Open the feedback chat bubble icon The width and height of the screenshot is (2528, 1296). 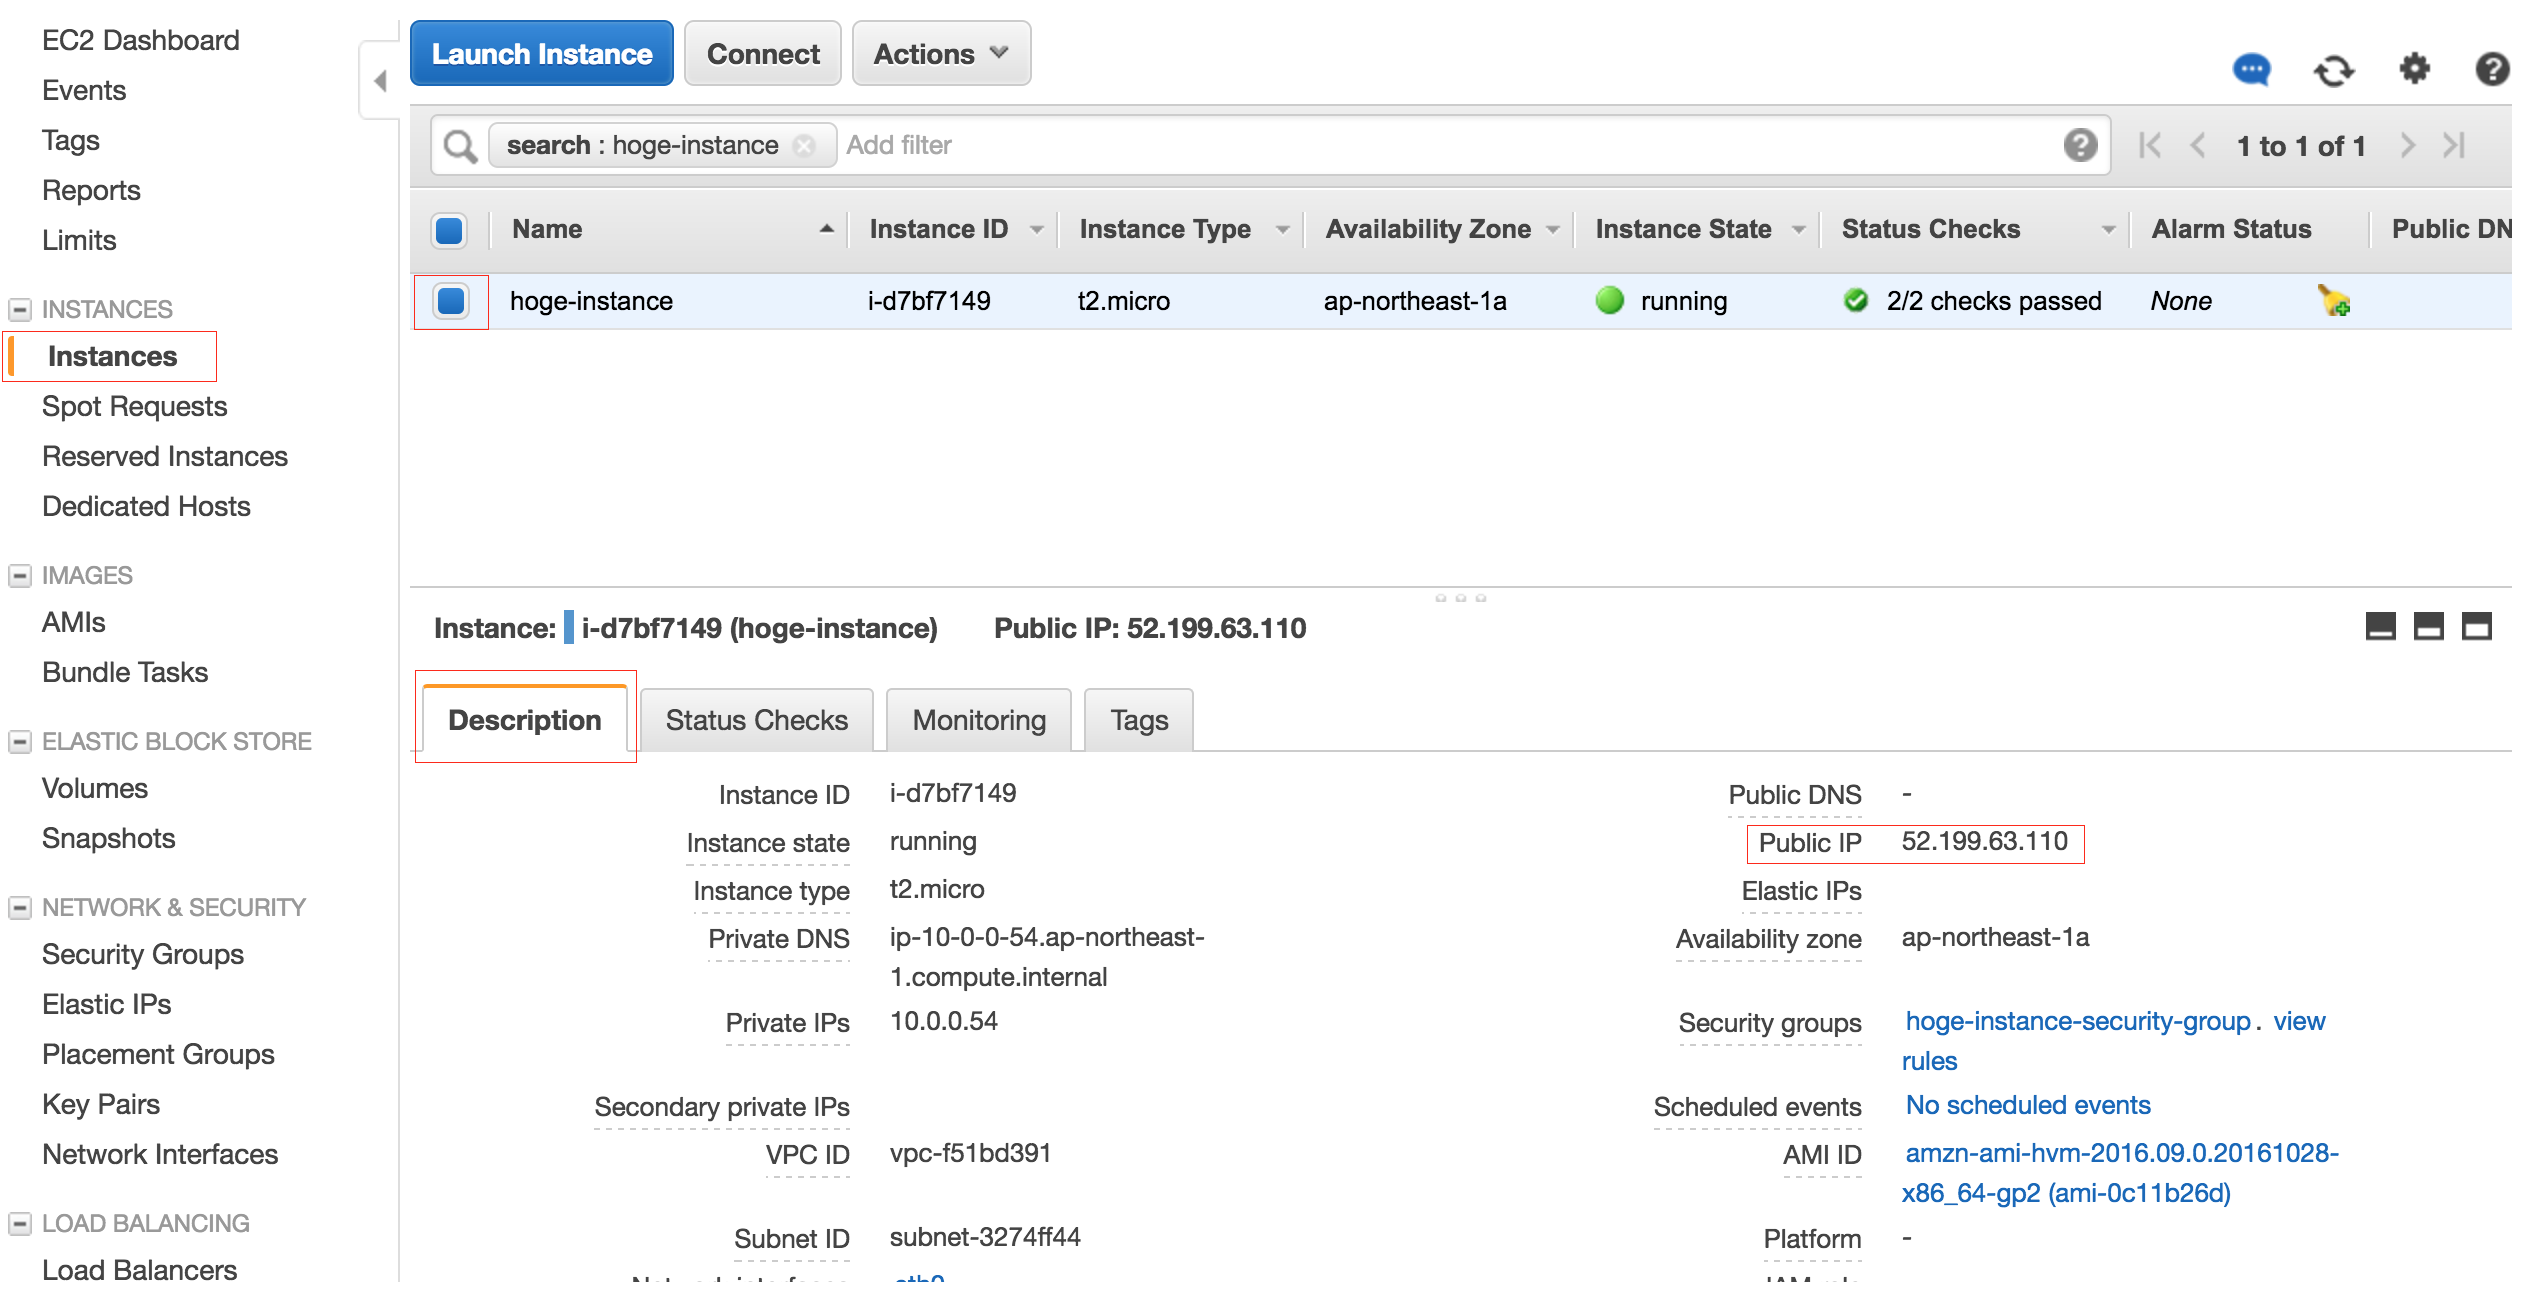[x=2251, y=70]
